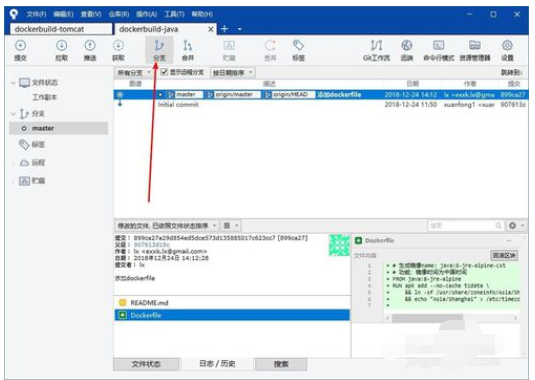Click the Tags icon in the sidebar
The height and width of the screenshot is (380, 535).
coord(24,145)
